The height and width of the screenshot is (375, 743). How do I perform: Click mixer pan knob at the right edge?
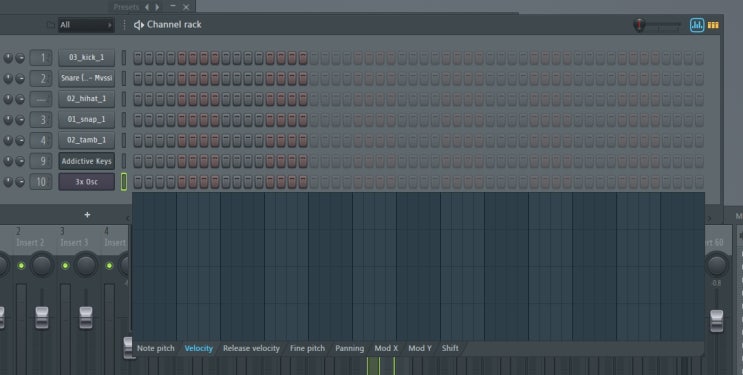(716, 265)
